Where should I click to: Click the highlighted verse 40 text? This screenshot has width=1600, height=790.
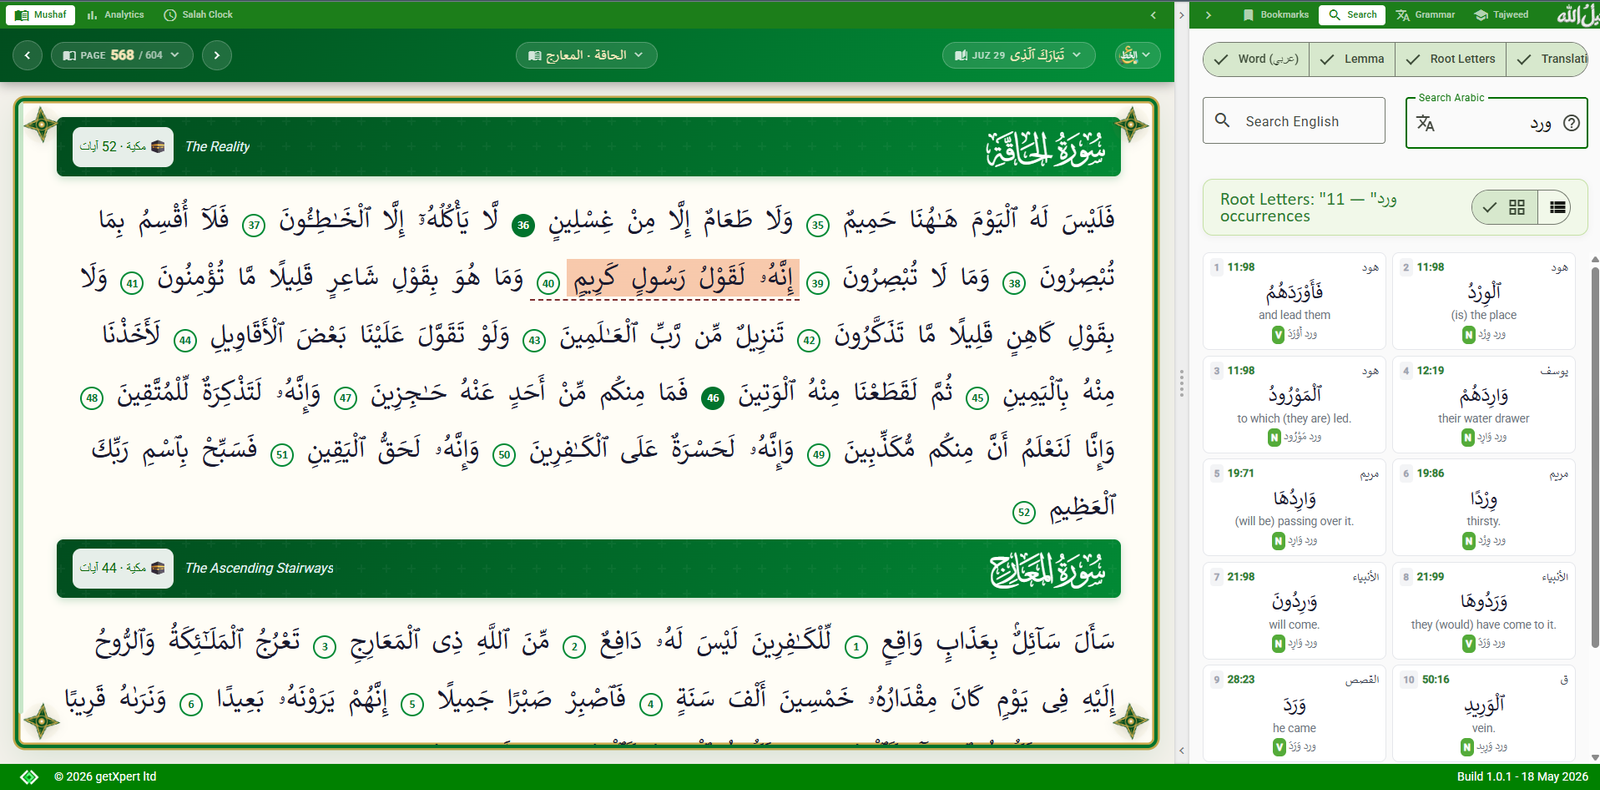tap(682, 277)
